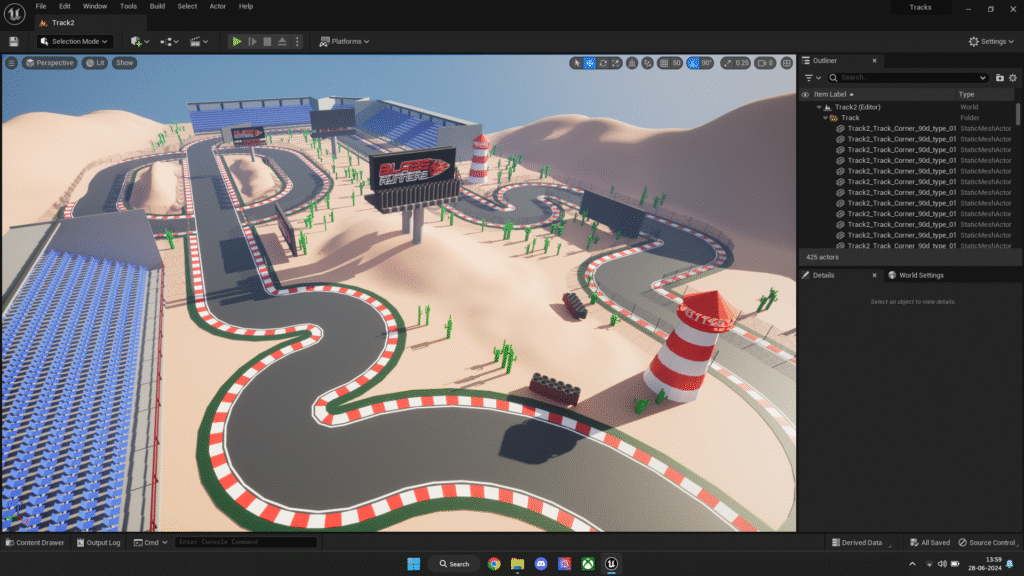Open the Selection Mode dropdown
1024x576 pixels.
[74, 41]
